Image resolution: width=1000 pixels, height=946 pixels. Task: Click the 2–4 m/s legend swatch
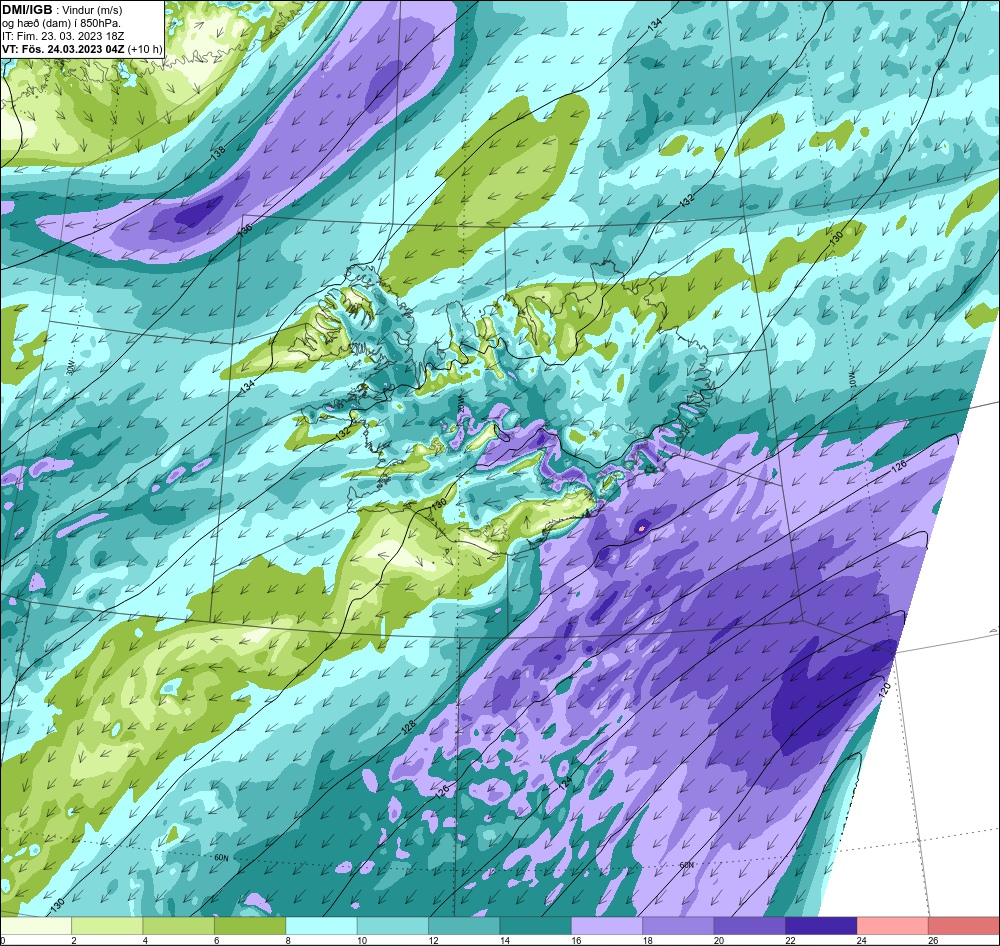pos(107,926)
